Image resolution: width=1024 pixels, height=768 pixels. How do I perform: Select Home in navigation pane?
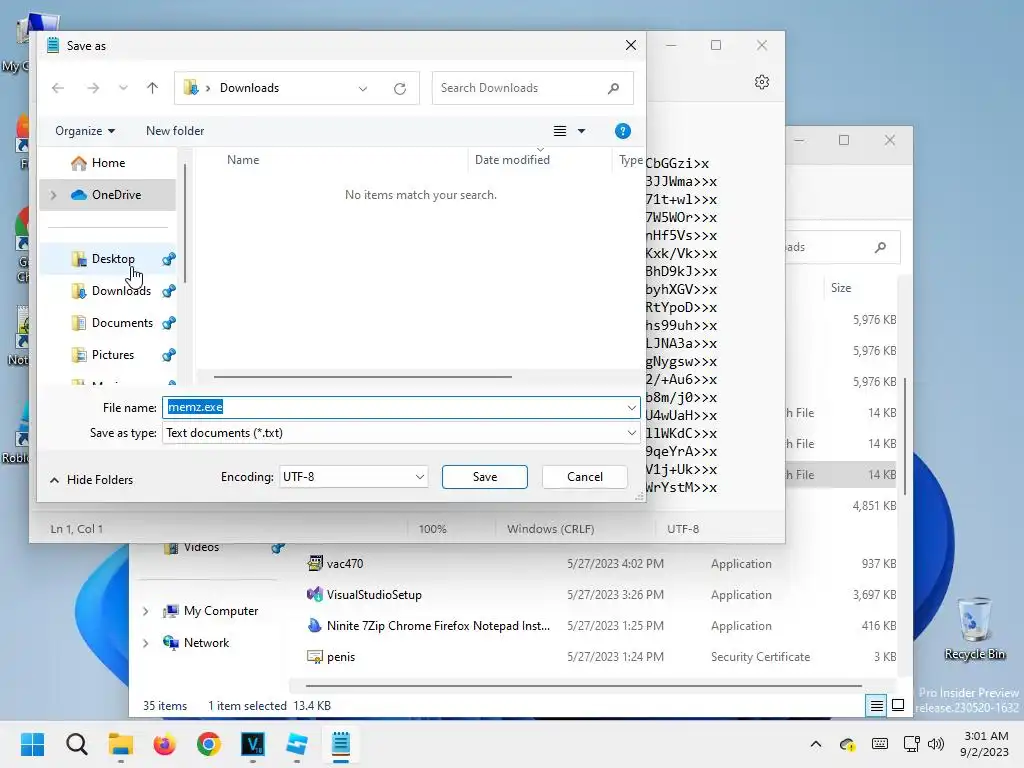(108, 163)
